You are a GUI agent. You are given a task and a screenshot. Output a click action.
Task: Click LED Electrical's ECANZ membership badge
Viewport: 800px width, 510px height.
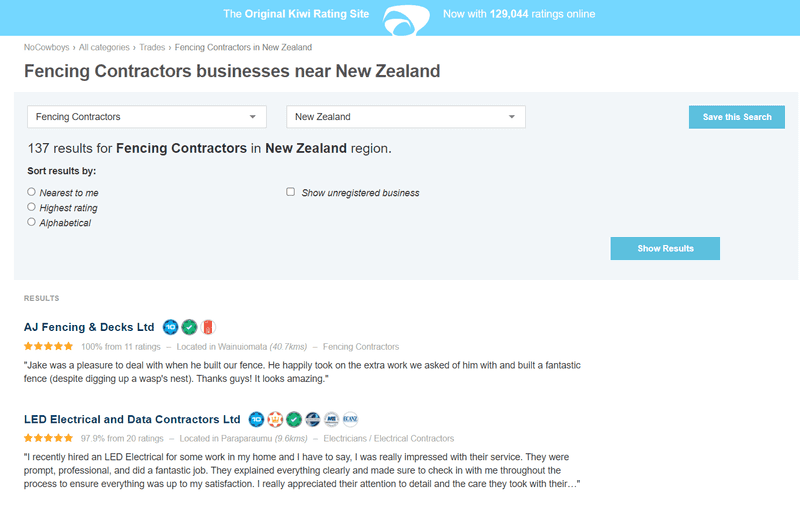click(351, 419)
